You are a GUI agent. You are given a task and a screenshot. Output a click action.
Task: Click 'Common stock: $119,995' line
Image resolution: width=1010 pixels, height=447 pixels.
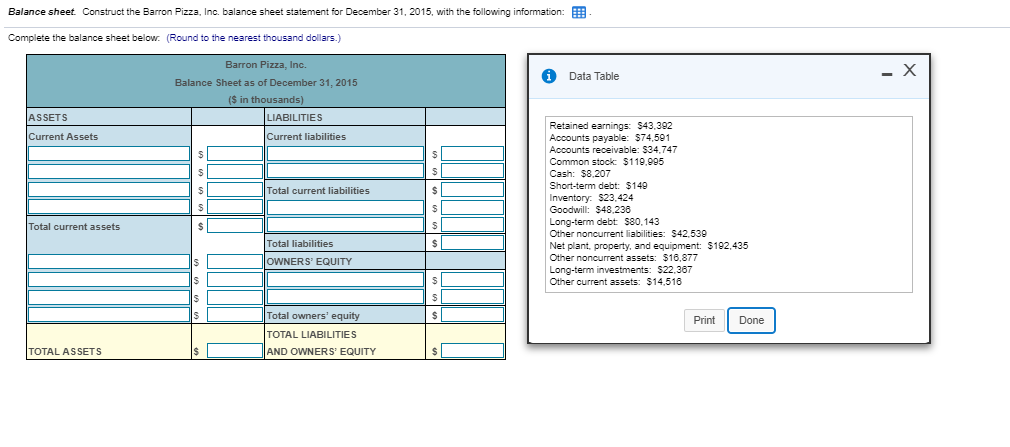coord(606,162)
